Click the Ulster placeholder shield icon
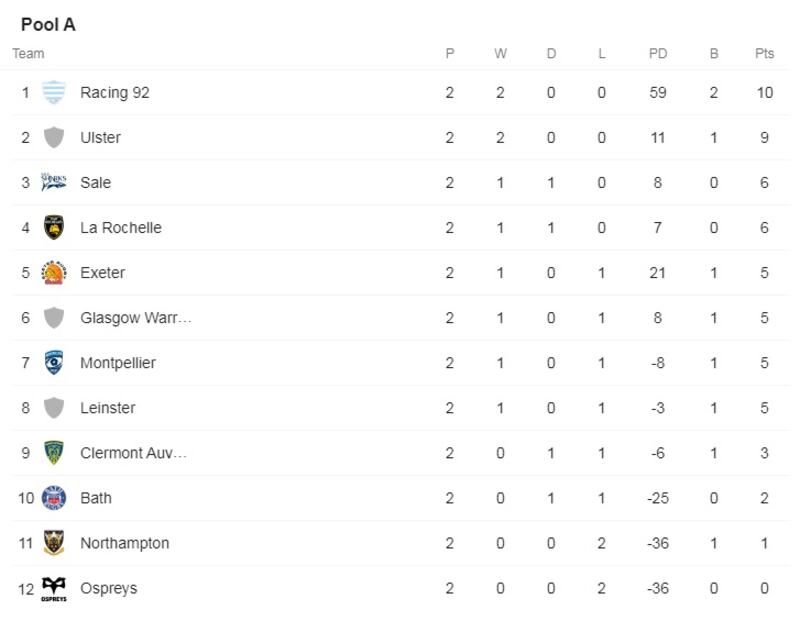 pyautogui.click(x=54, y=138)
